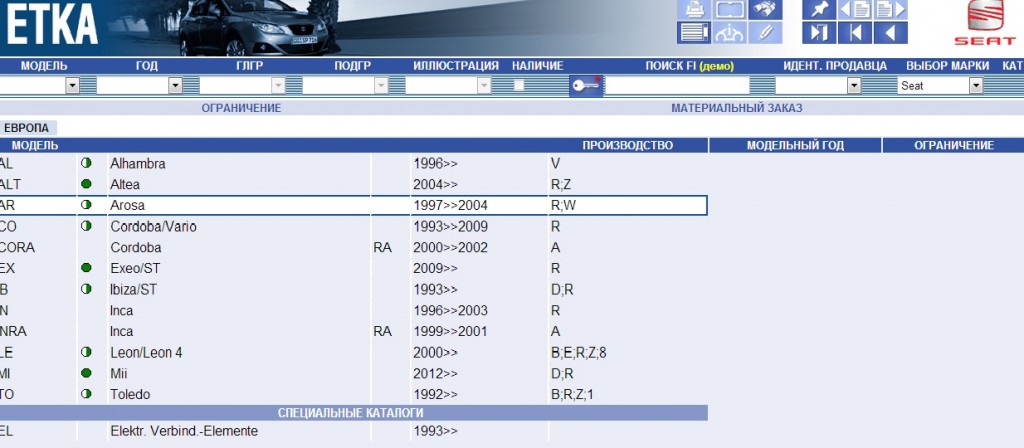Open search with binoculars icon
The height and width of the screenshot is (448, 1024).
[766, 10]
